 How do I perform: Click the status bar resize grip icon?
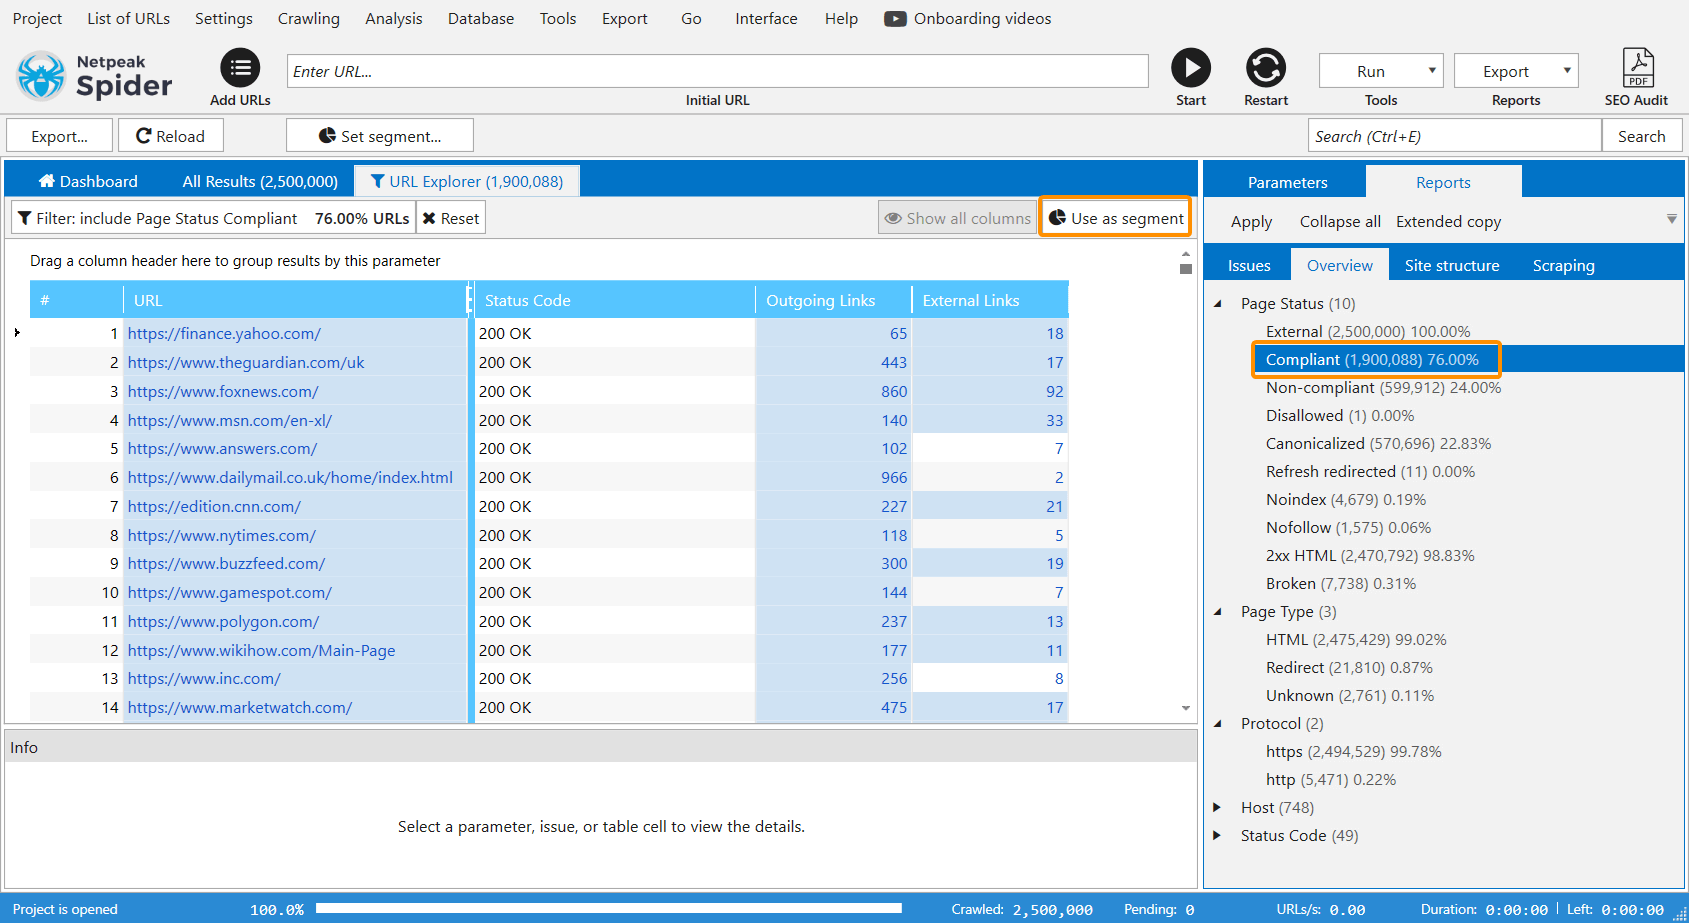1680,914
